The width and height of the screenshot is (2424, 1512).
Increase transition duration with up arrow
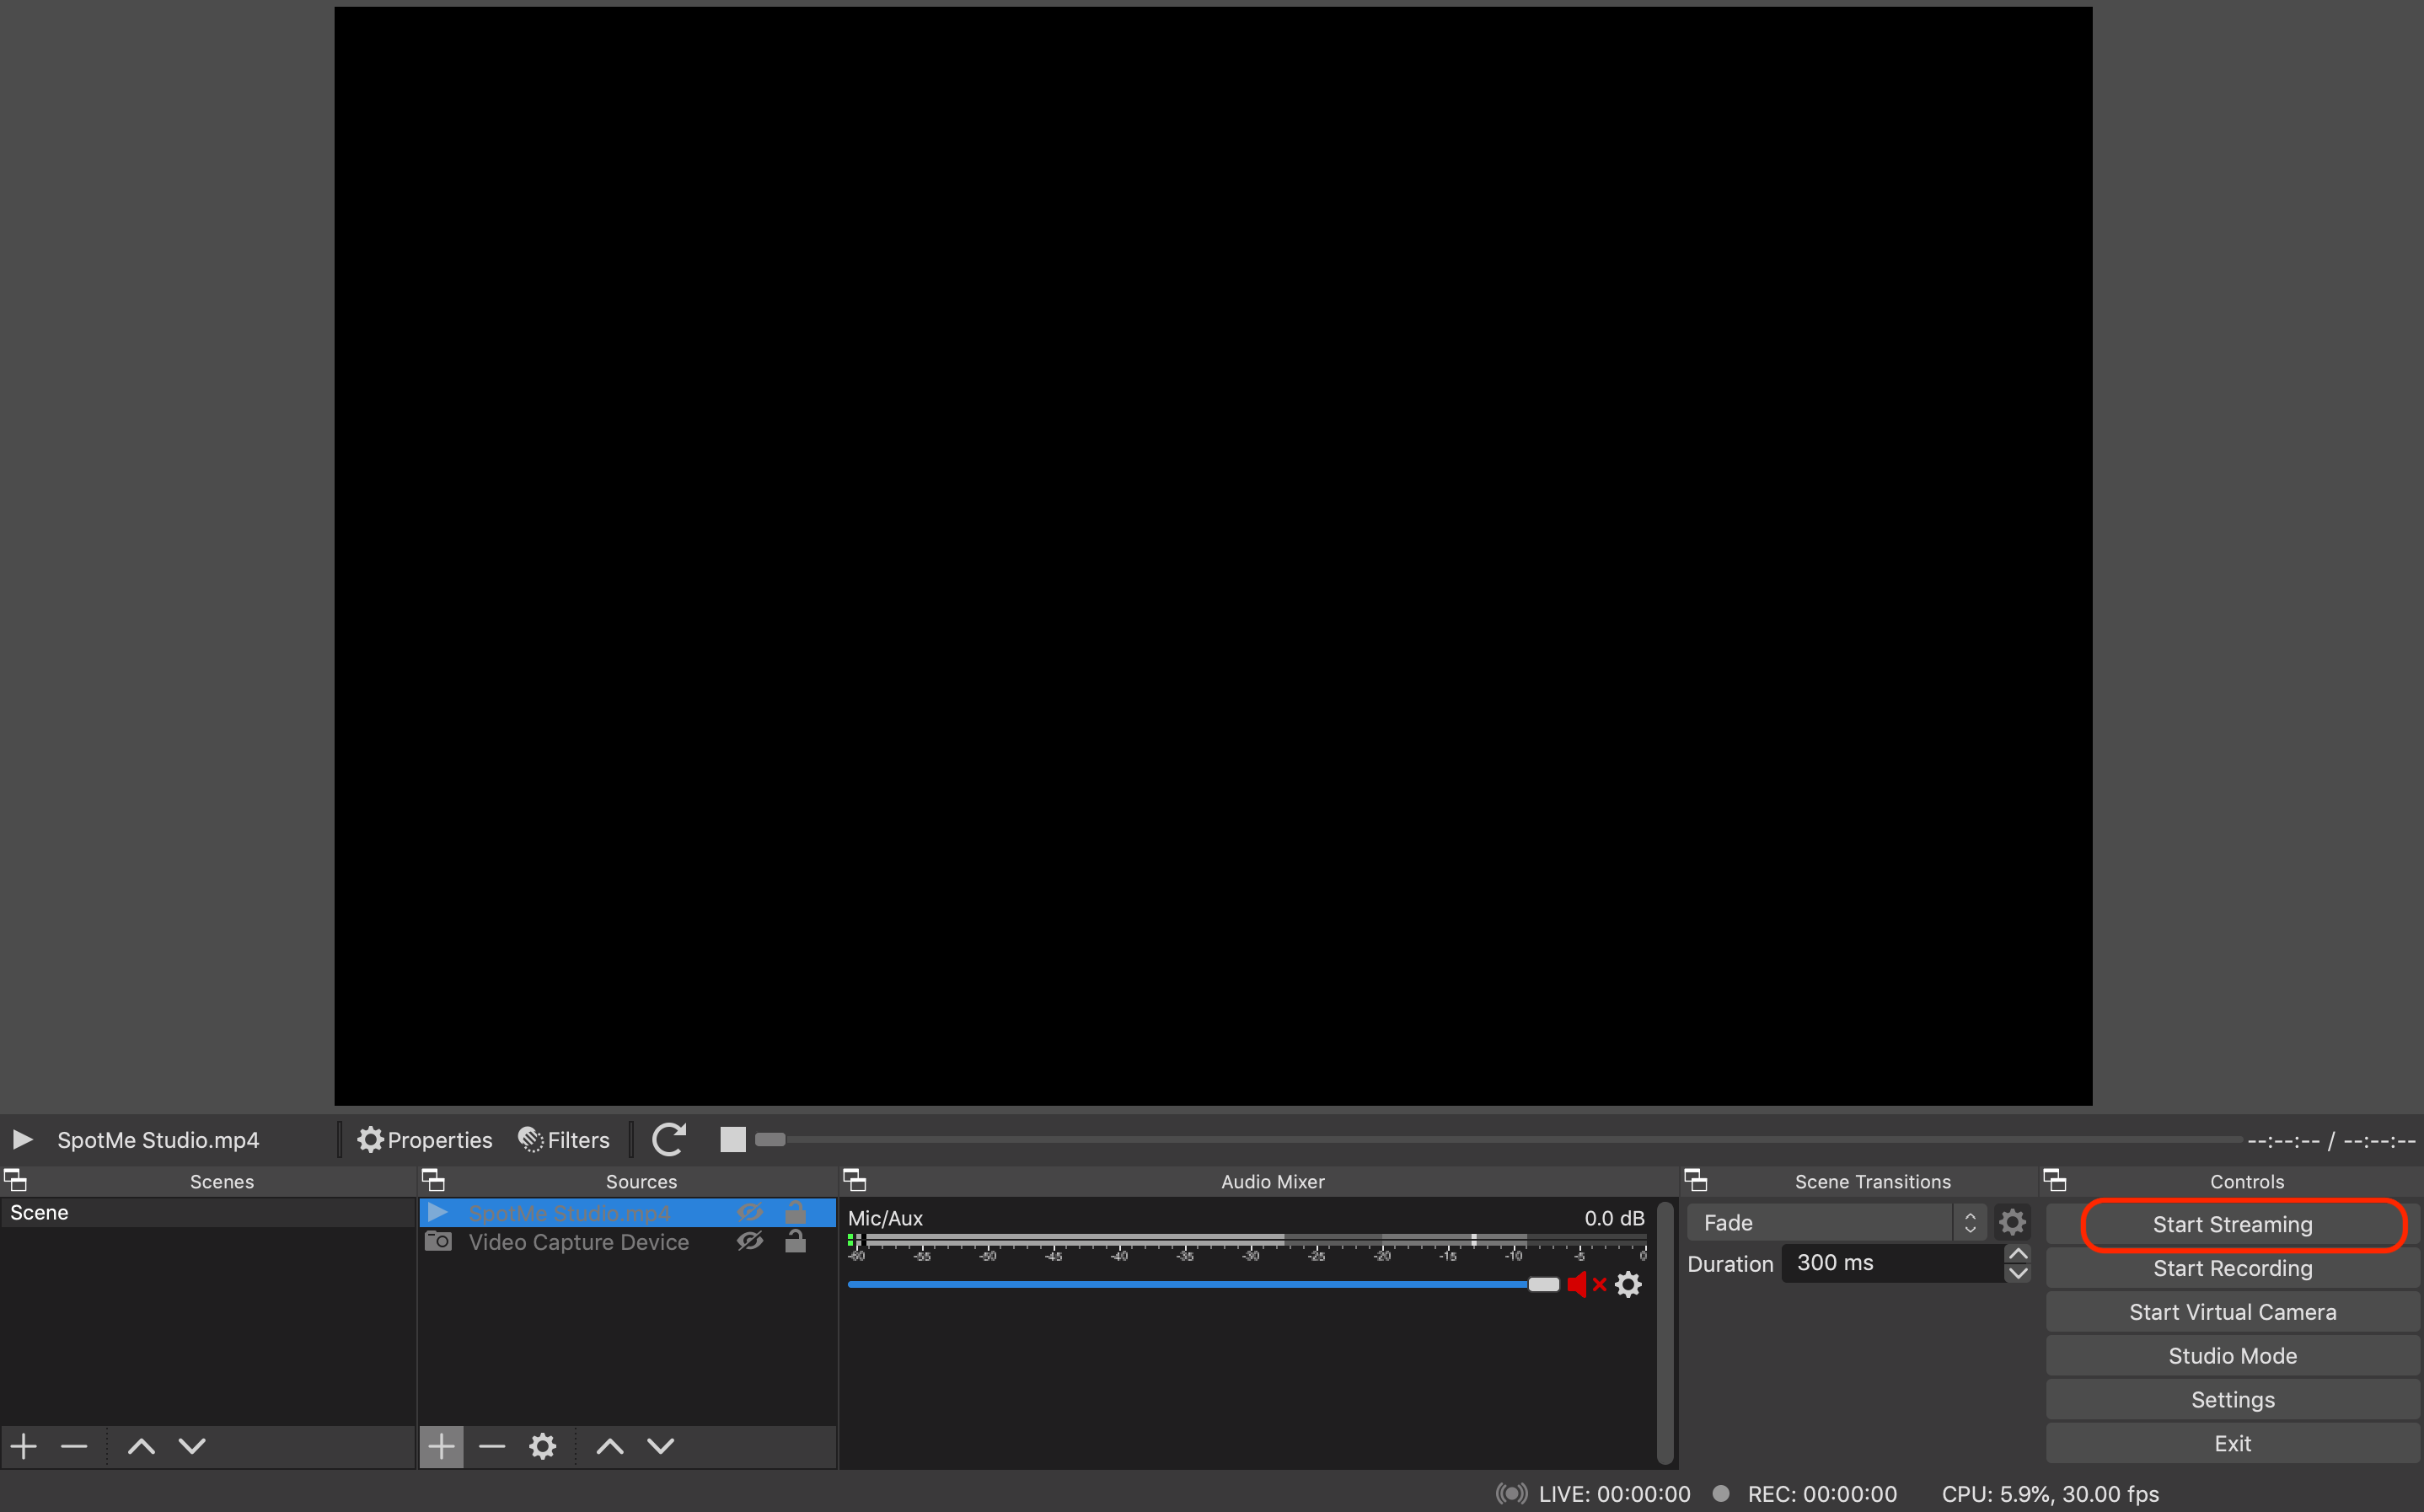coord(2018,1252)
